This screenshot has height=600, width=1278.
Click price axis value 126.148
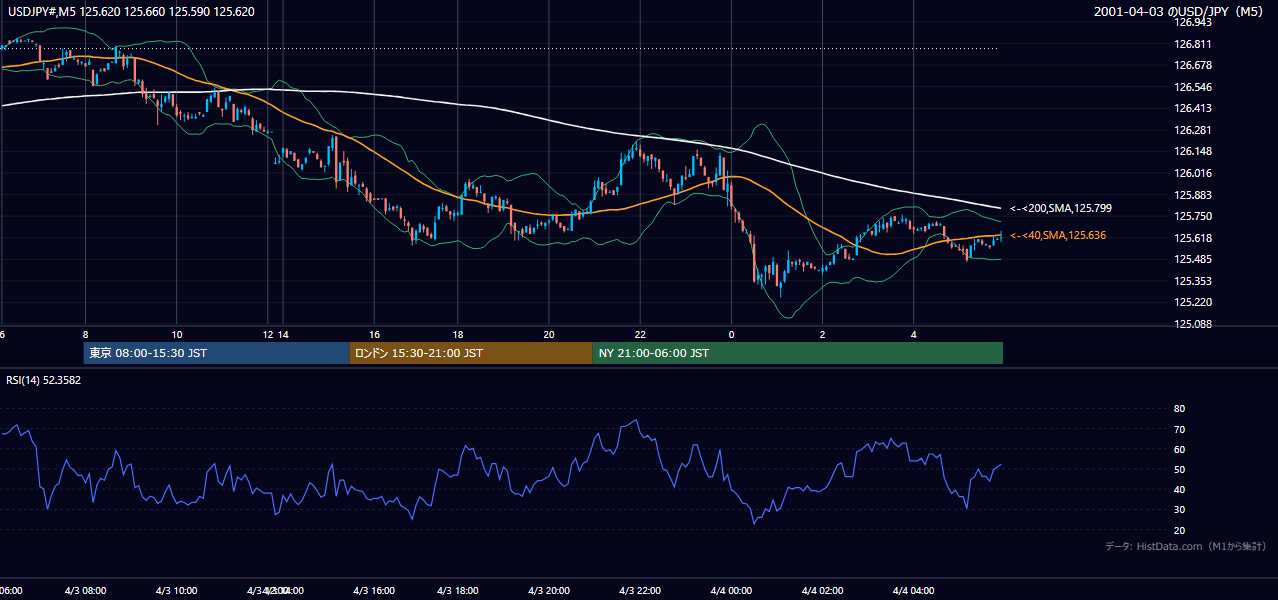1193,151
